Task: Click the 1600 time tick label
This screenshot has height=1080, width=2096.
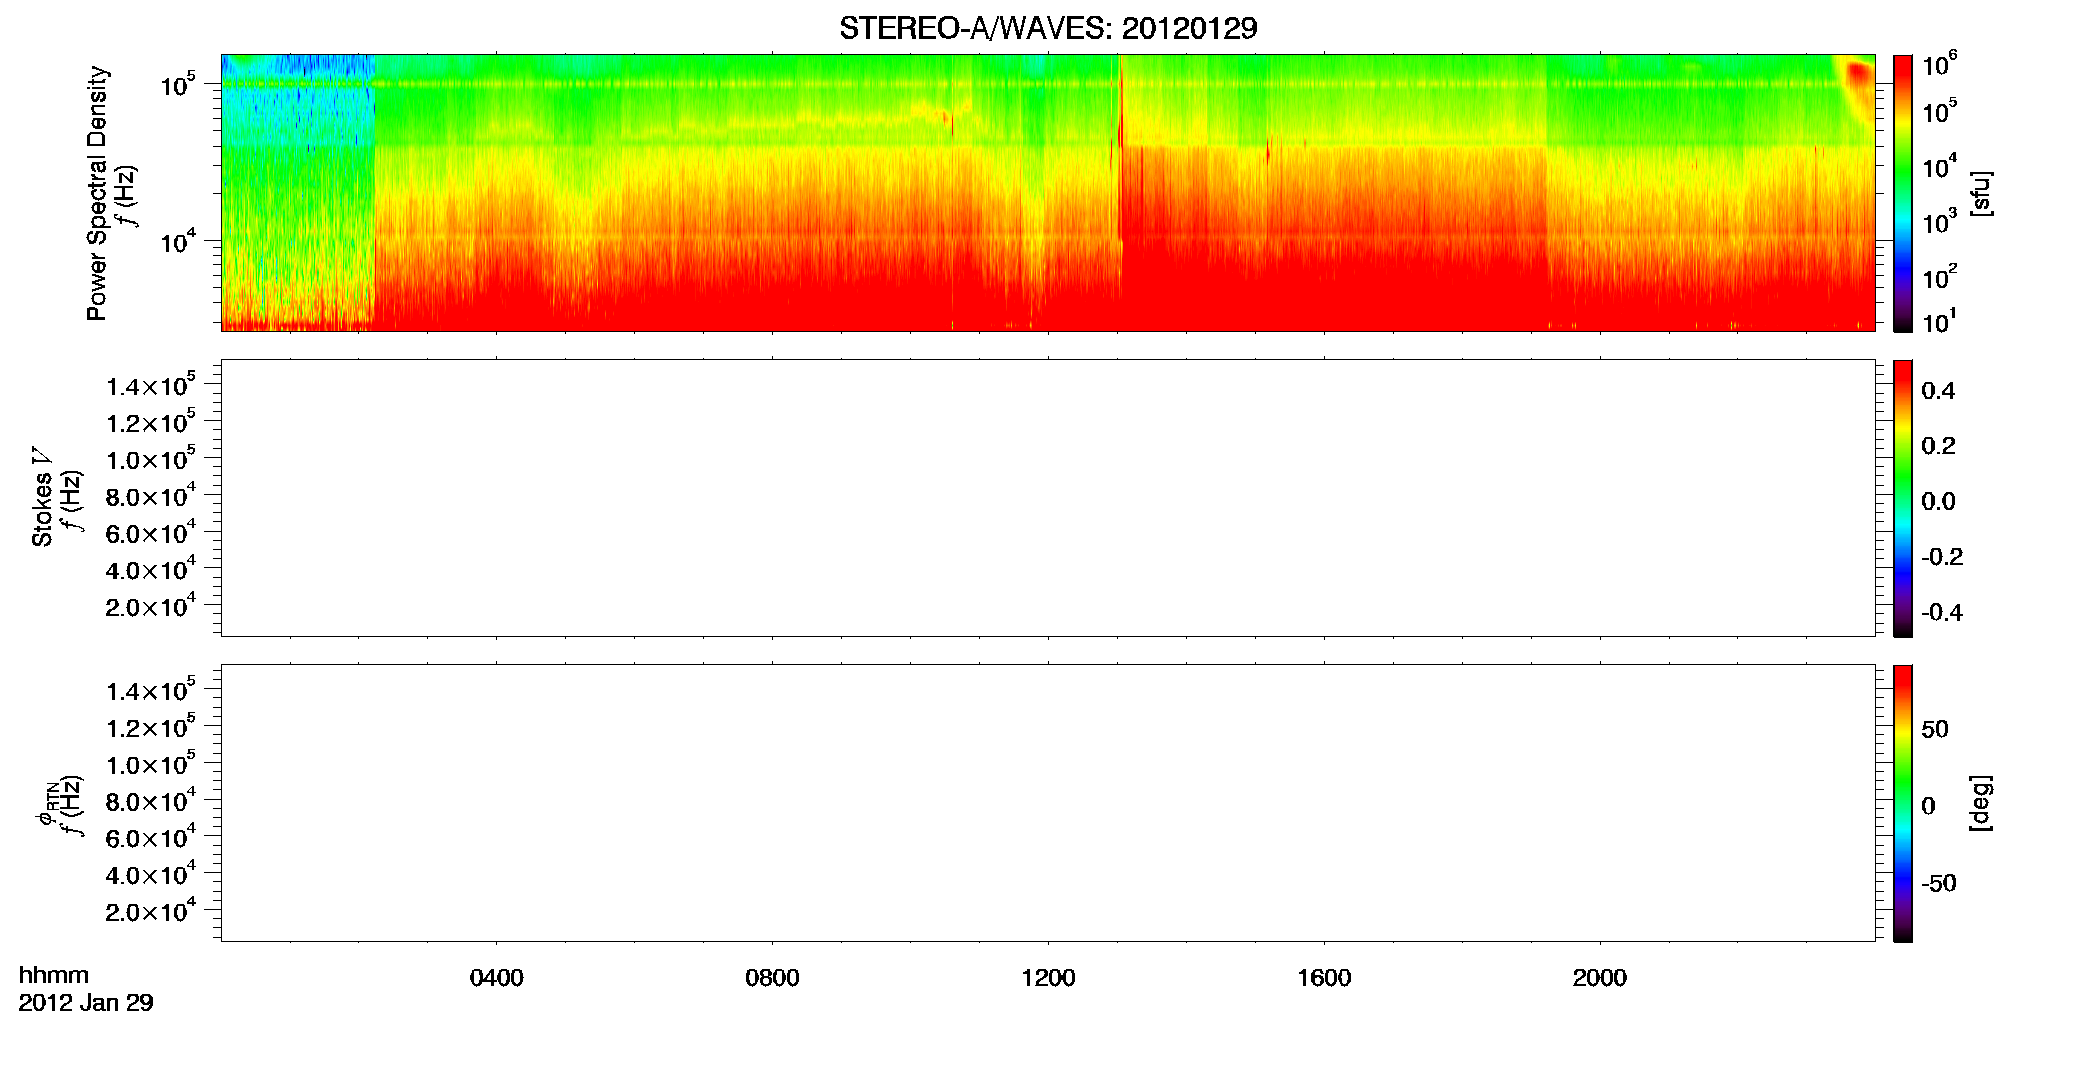Action: [1324, 977]
